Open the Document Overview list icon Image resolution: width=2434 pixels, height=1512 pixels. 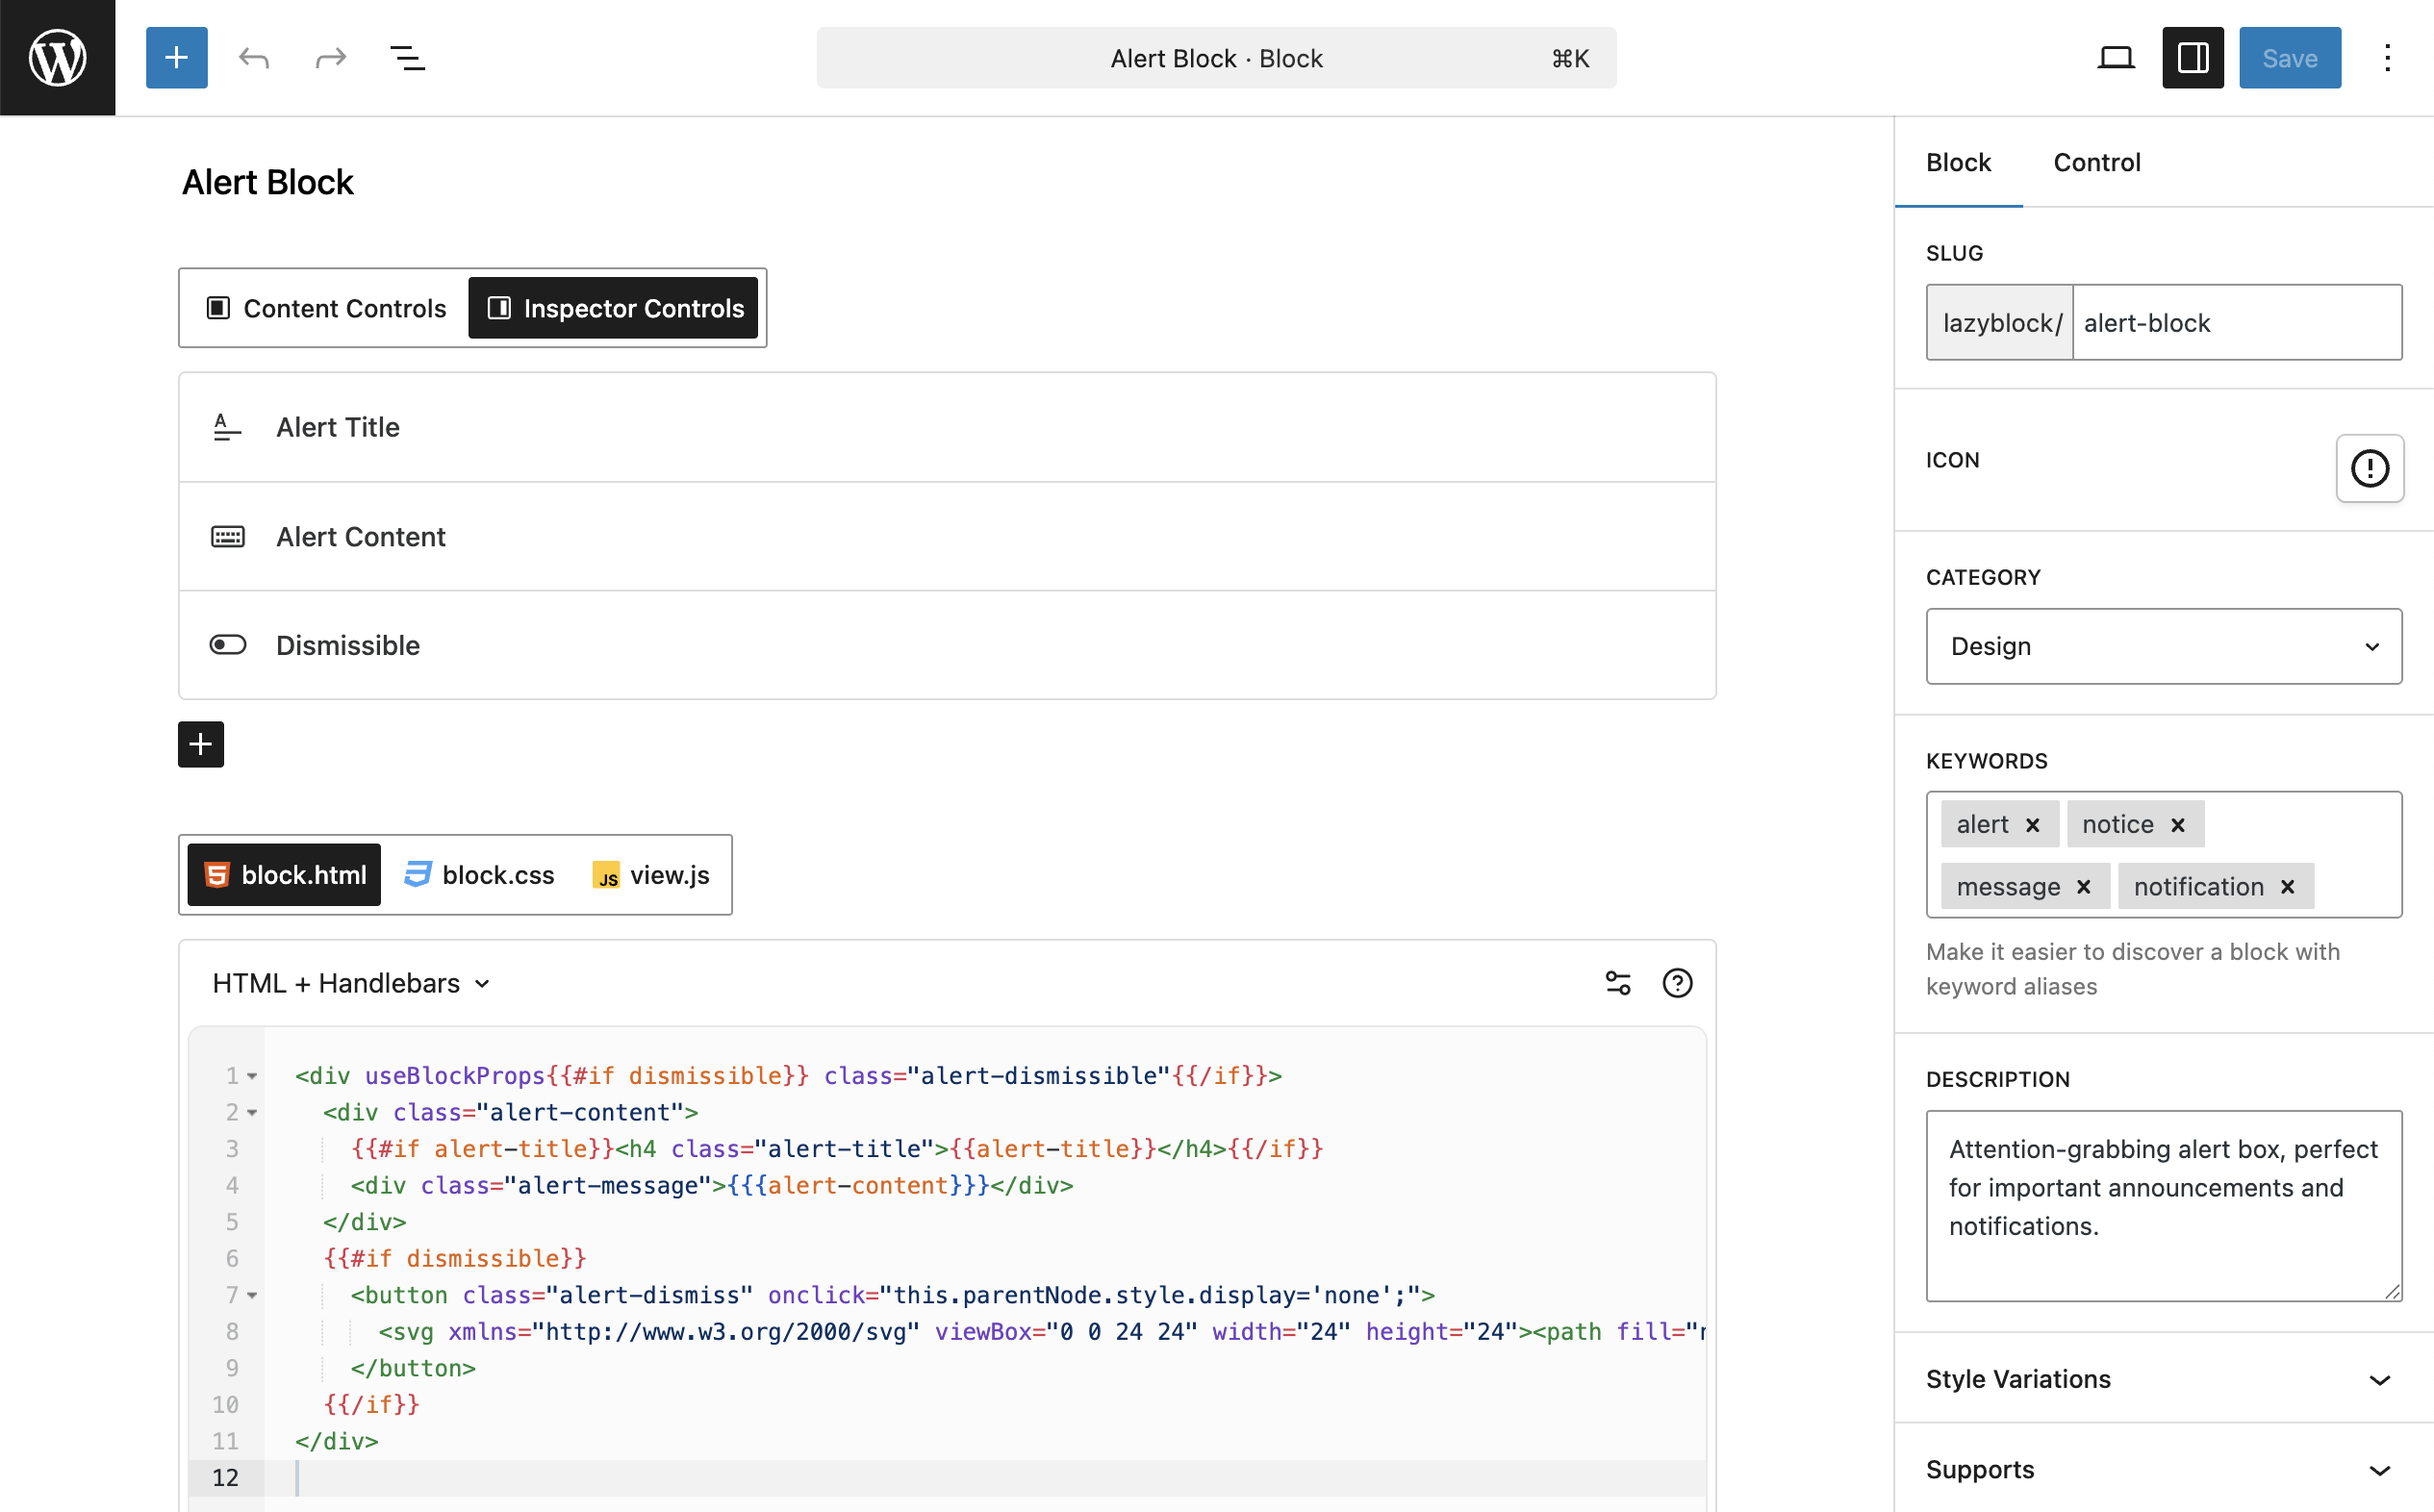click(x=407, y=58)
